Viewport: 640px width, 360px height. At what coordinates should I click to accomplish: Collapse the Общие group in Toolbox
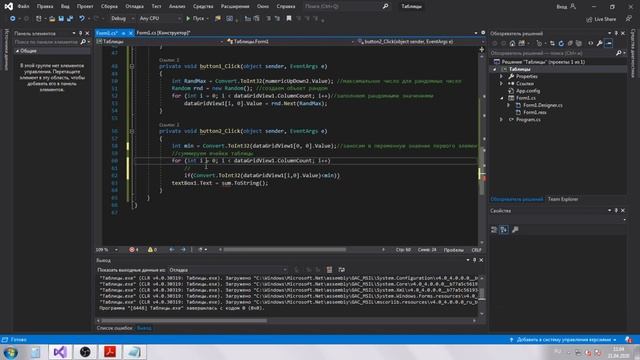[x=17, y=51]
